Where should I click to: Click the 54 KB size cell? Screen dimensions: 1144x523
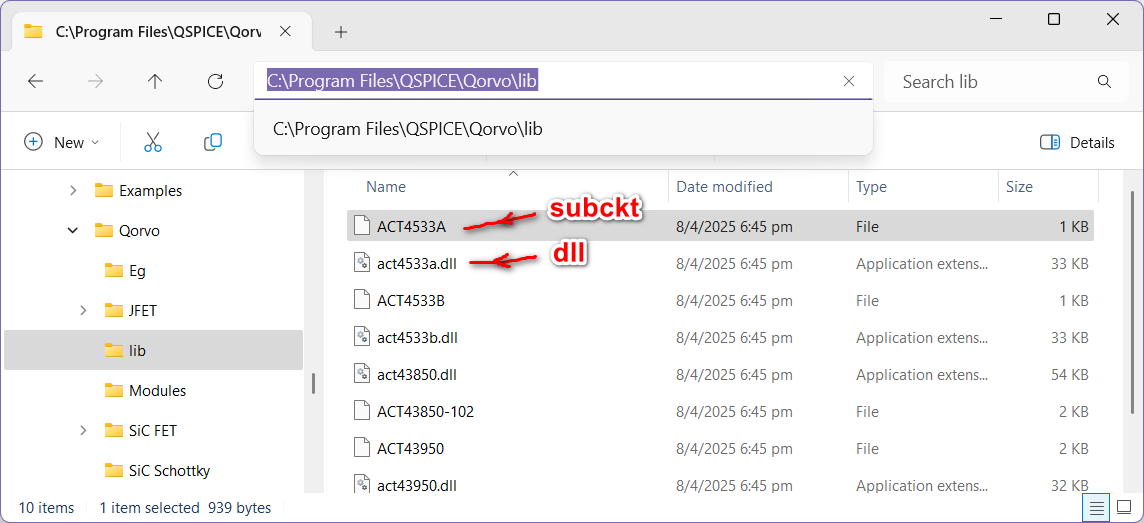coord(1070,374)
